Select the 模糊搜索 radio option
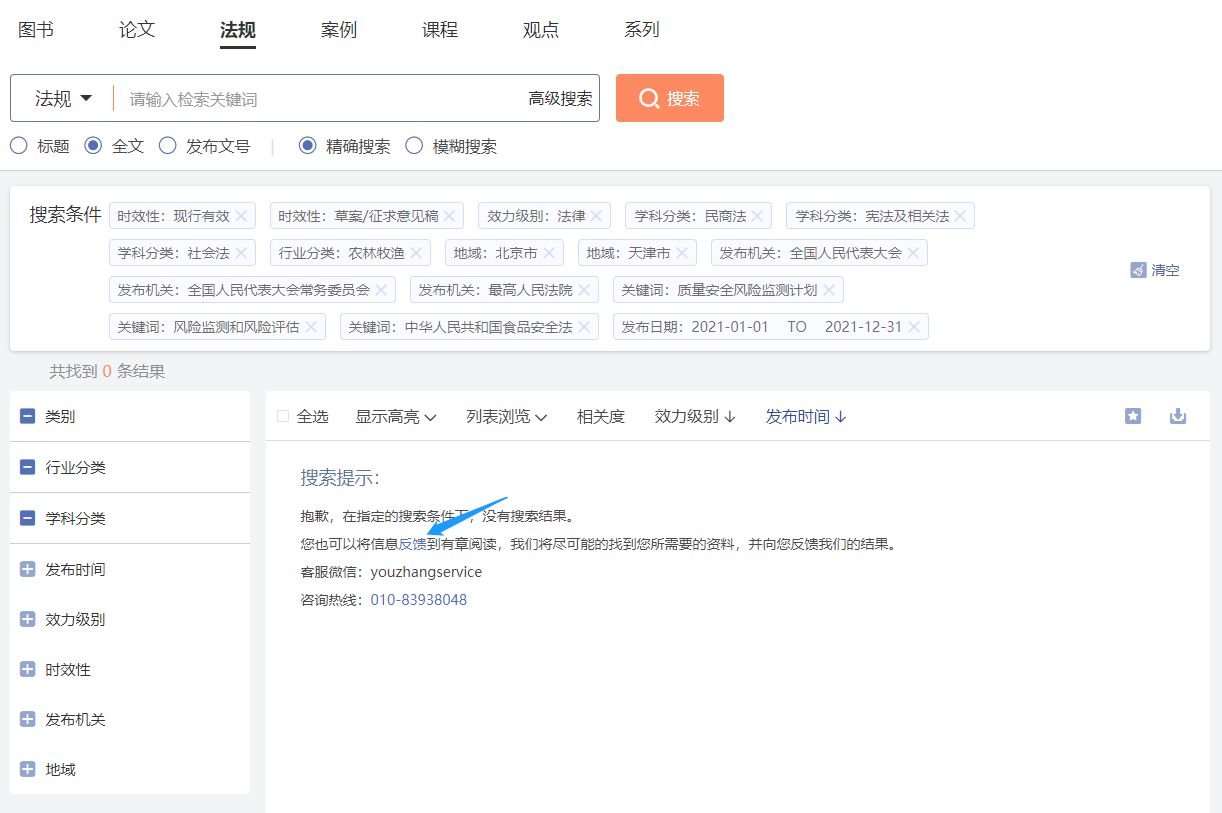This screenshot has width=1222, height=813. tap(414, 146)
